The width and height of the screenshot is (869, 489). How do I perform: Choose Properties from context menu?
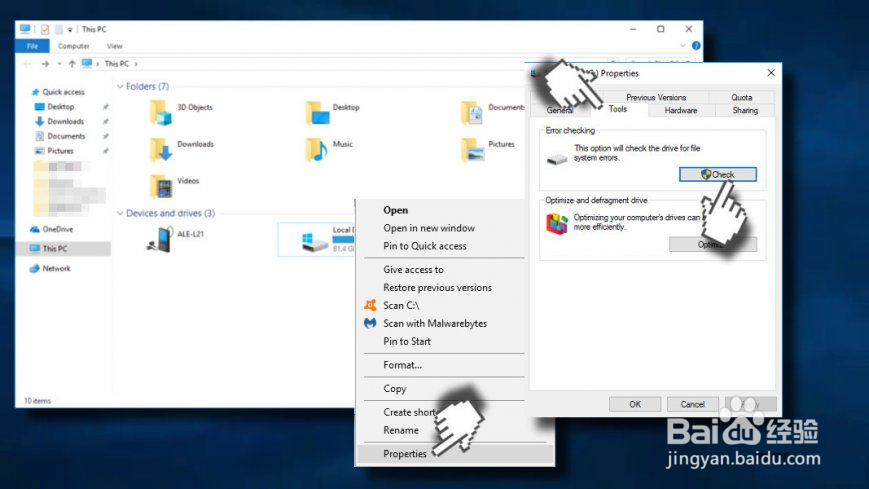coord(405,454)
